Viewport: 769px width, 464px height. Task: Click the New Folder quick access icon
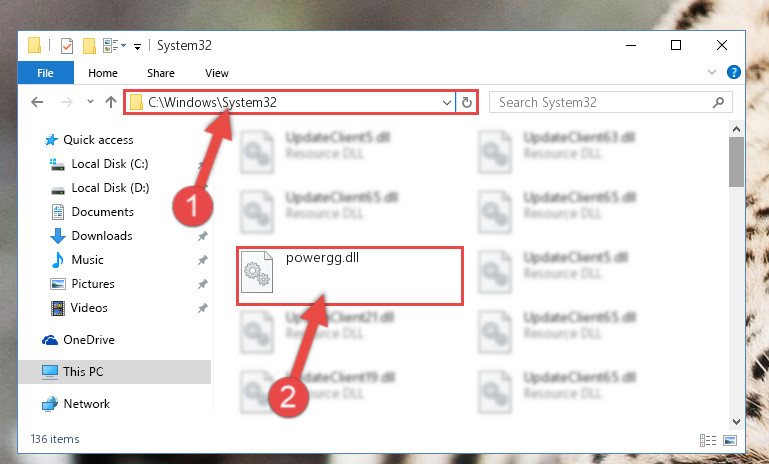tap(89, 46)
